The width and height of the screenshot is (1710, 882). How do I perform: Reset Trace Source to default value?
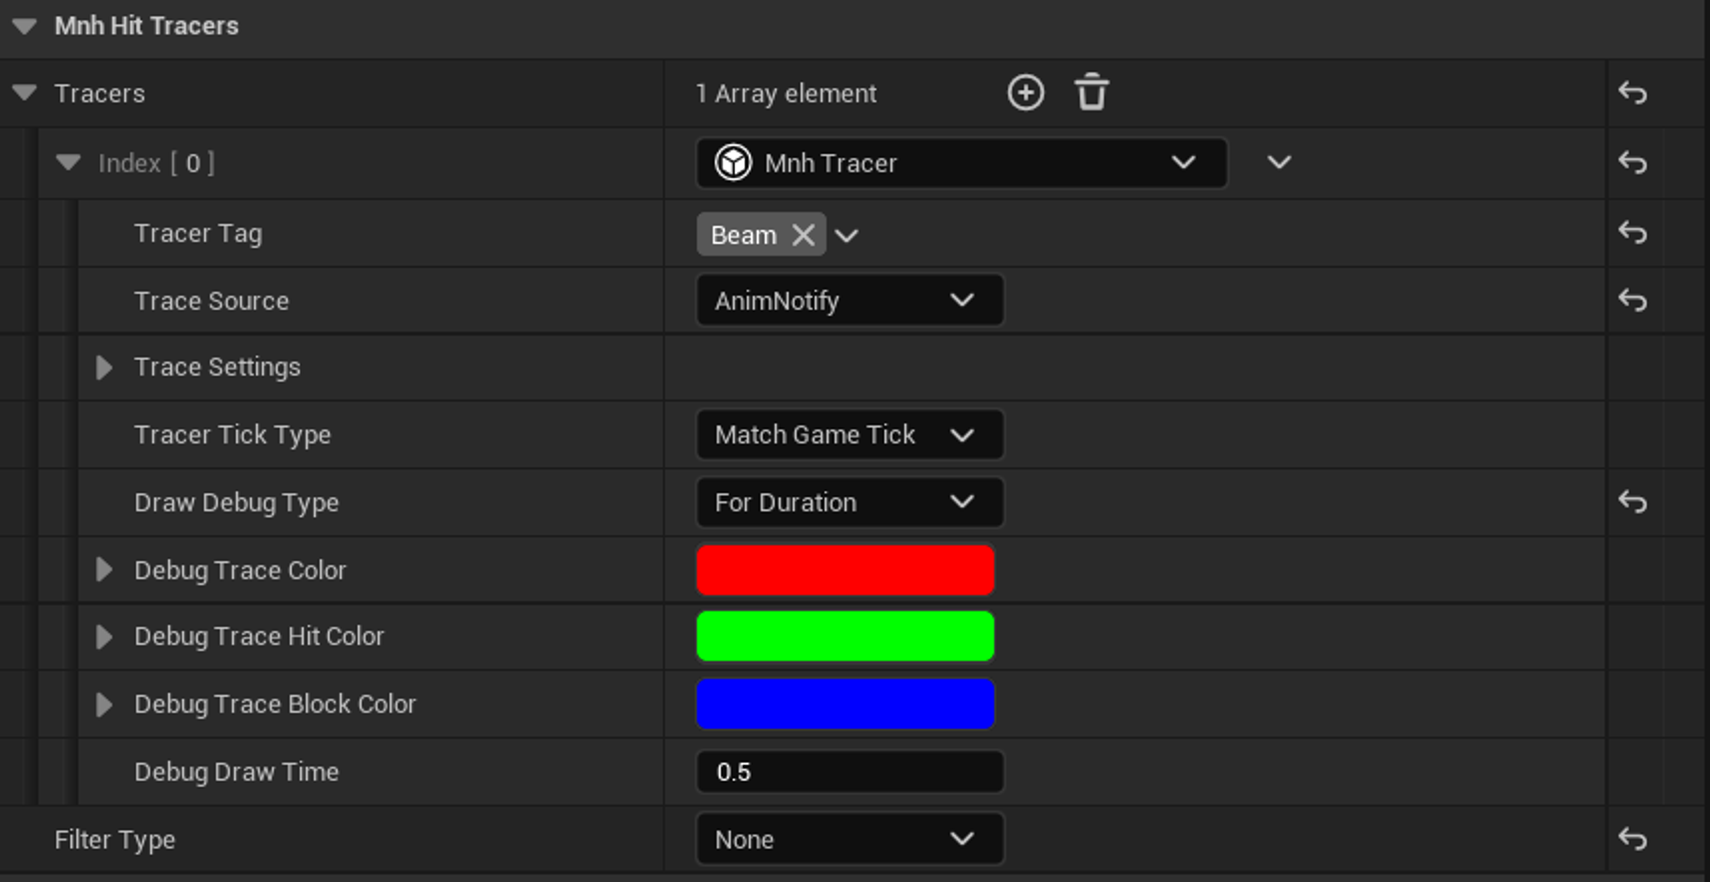tap(1632, 300)
